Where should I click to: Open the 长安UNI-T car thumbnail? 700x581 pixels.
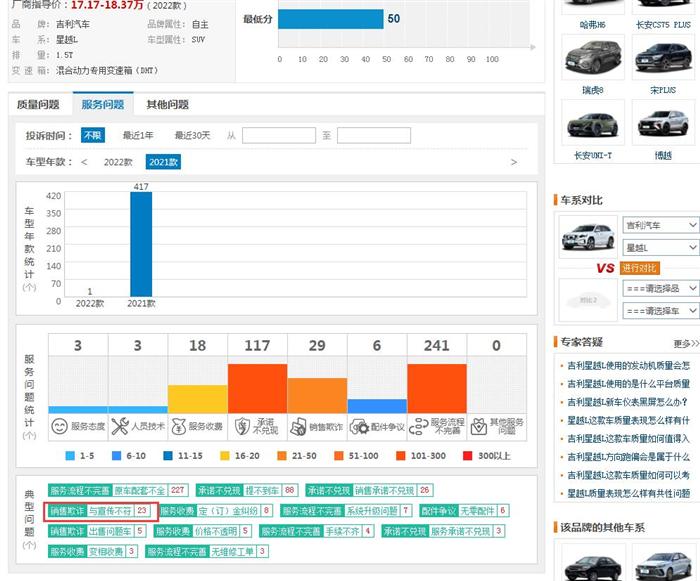593,122
